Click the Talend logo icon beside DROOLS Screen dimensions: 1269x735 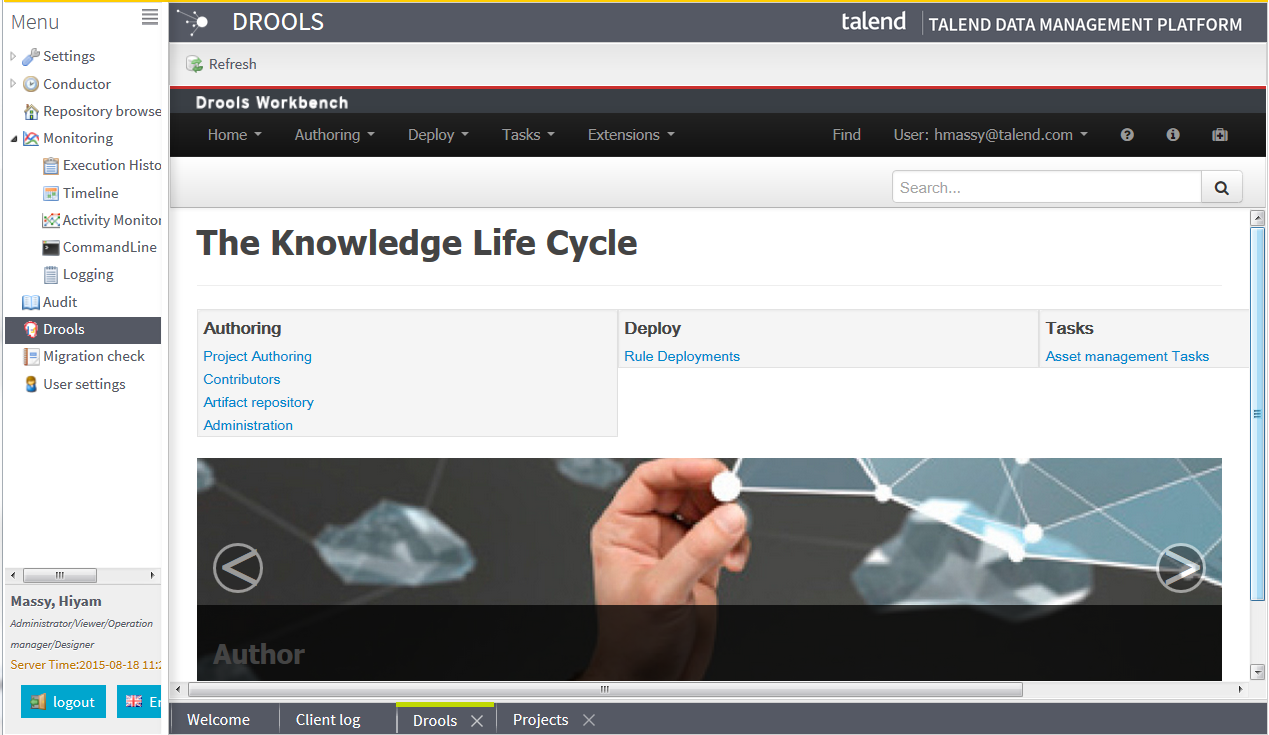(192, 22)
